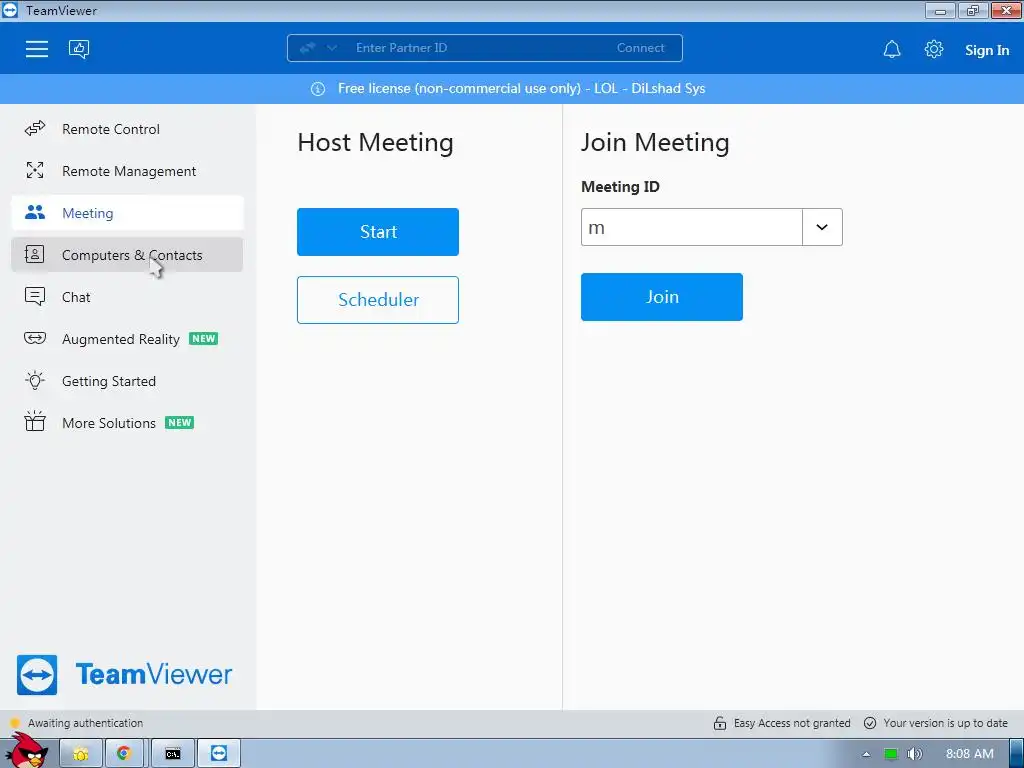Click the More Solutions gift icon
The width and height of the screenshot is (1024, 768).
coord(35,422)
